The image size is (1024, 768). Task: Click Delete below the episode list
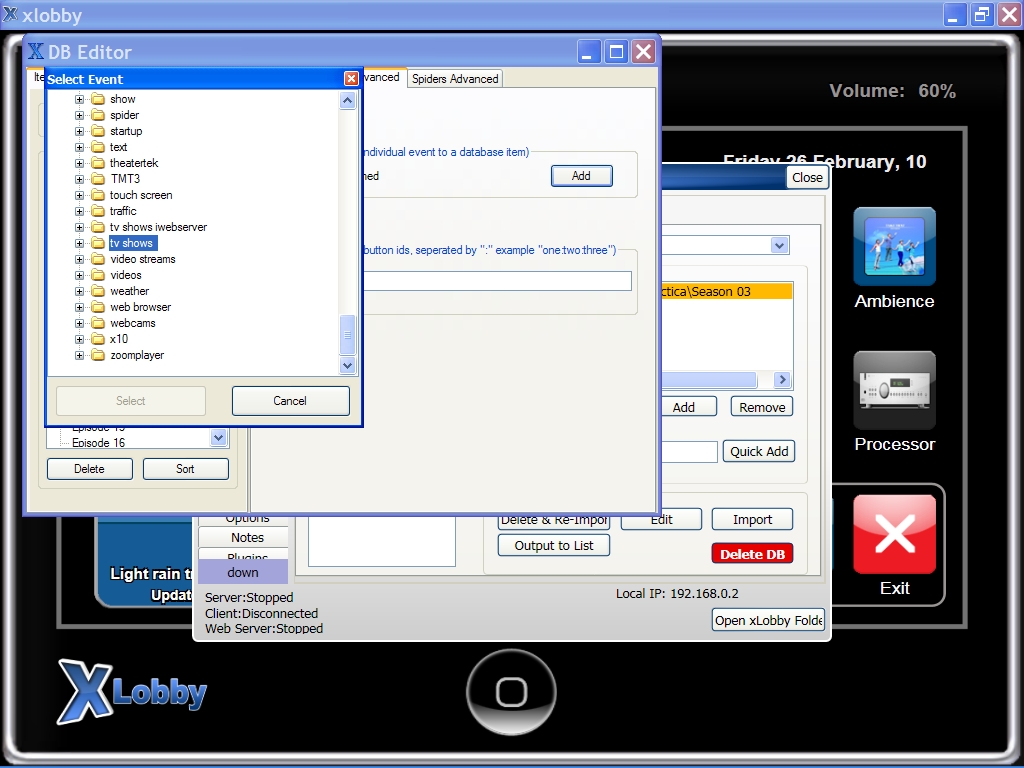89,469
